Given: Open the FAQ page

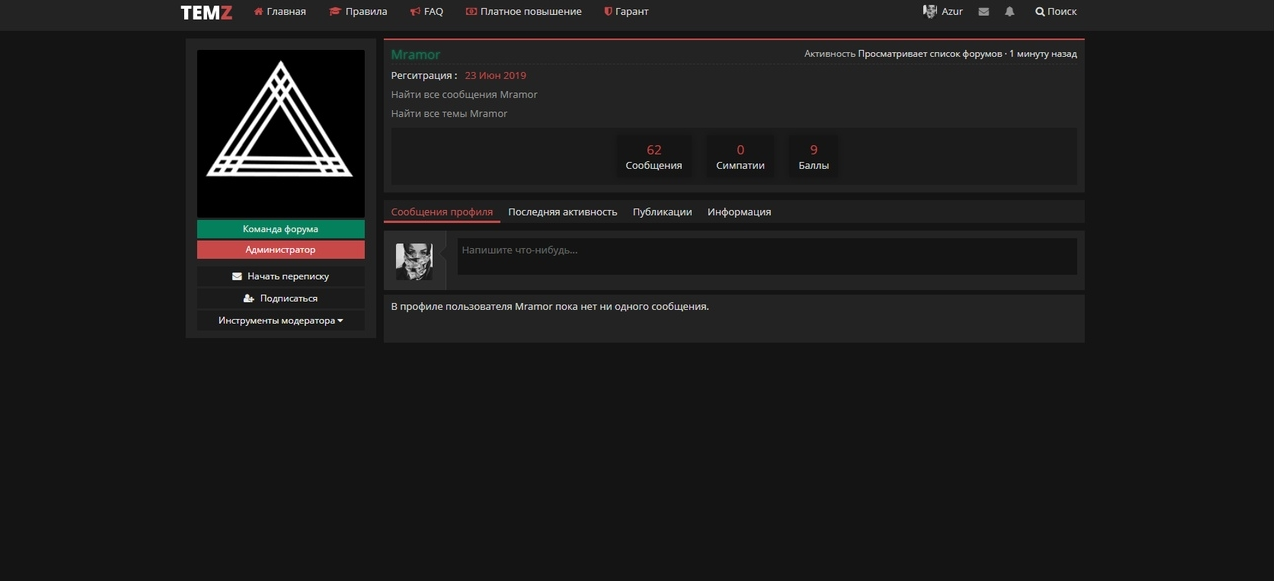Looking at the screenshot, I should (x=426, y=12).
